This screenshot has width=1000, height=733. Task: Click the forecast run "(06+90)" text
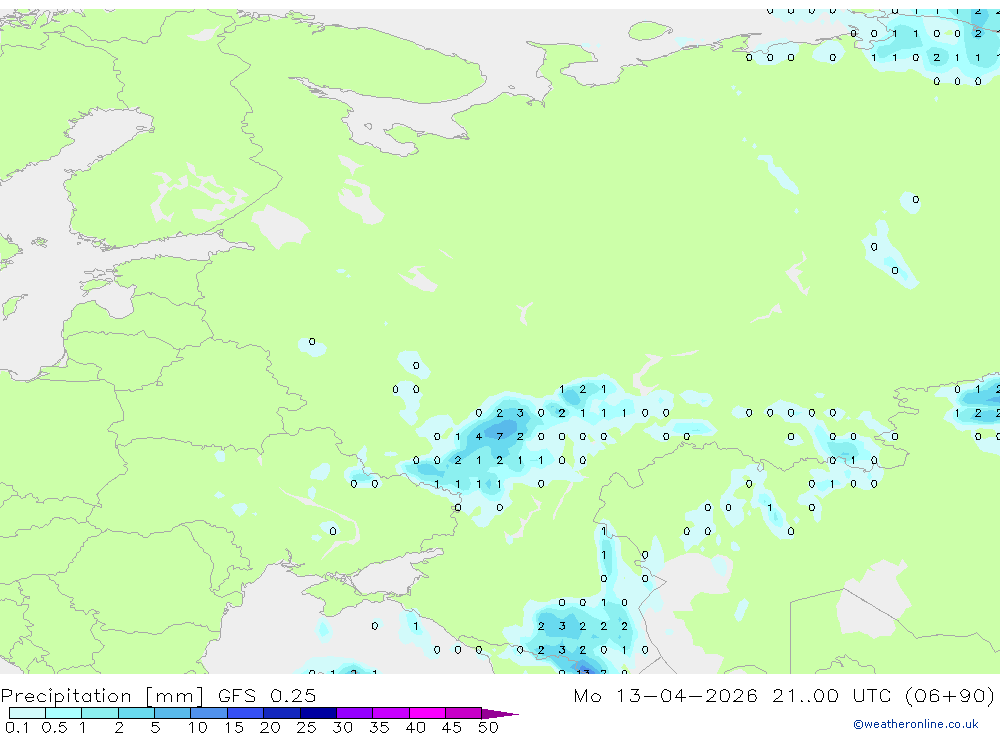click(x=950, y=695)
